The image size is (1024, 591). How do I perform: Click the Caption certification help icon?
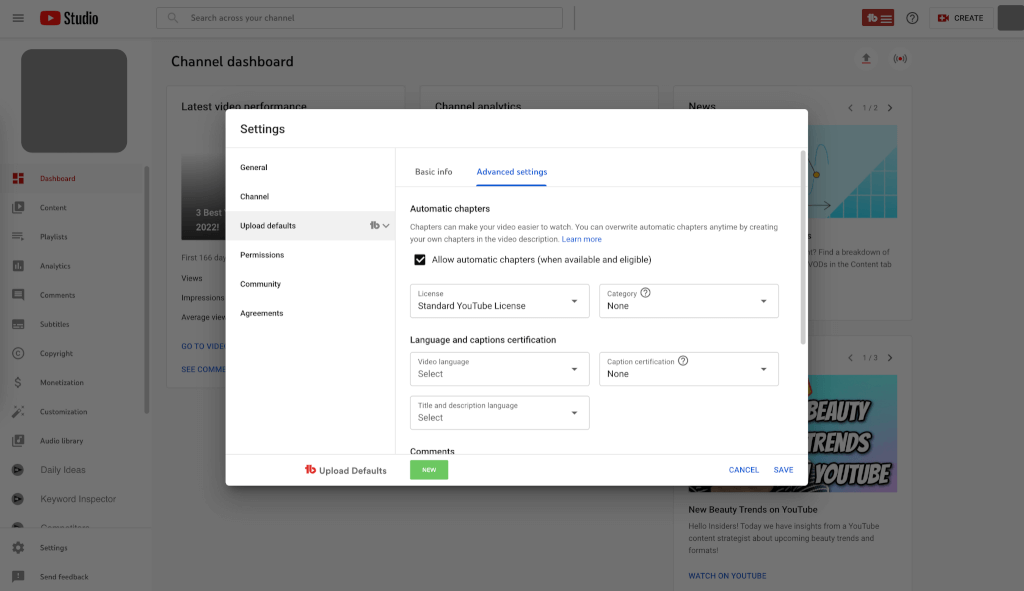(683, 361)
